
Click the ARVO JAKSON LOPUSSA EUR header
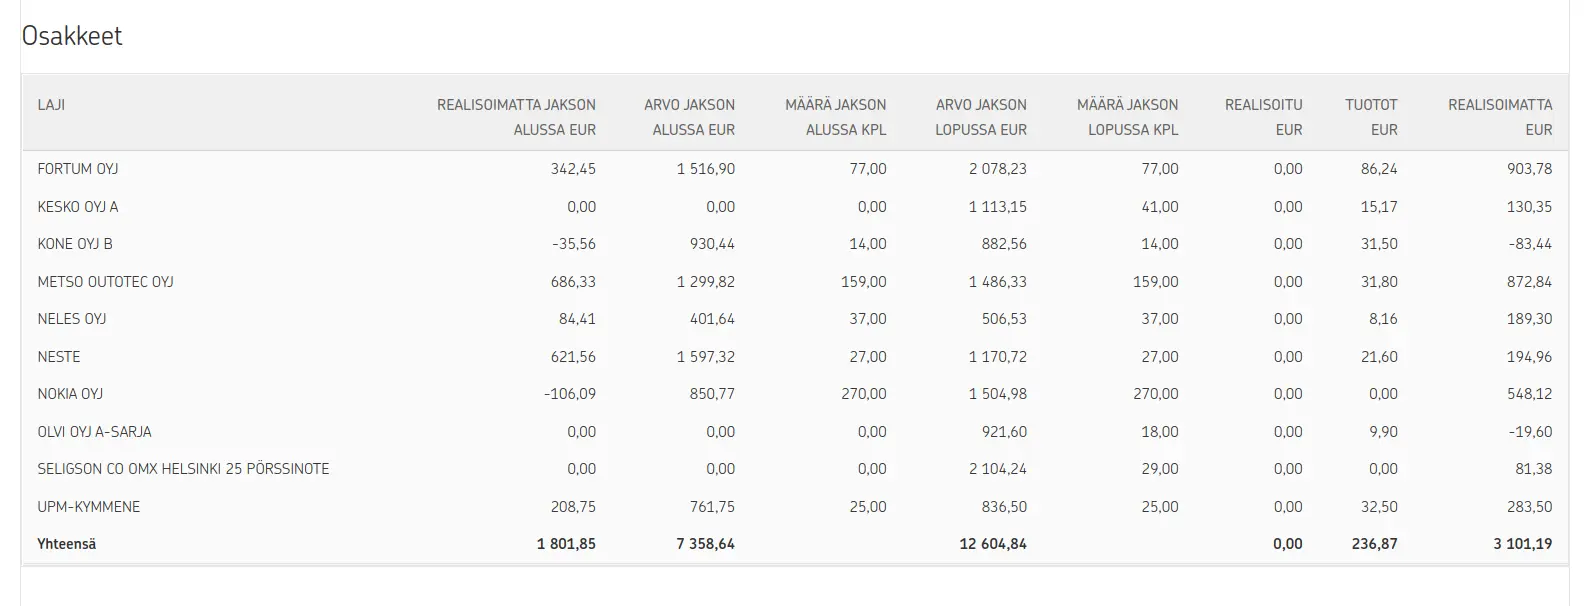981,117
